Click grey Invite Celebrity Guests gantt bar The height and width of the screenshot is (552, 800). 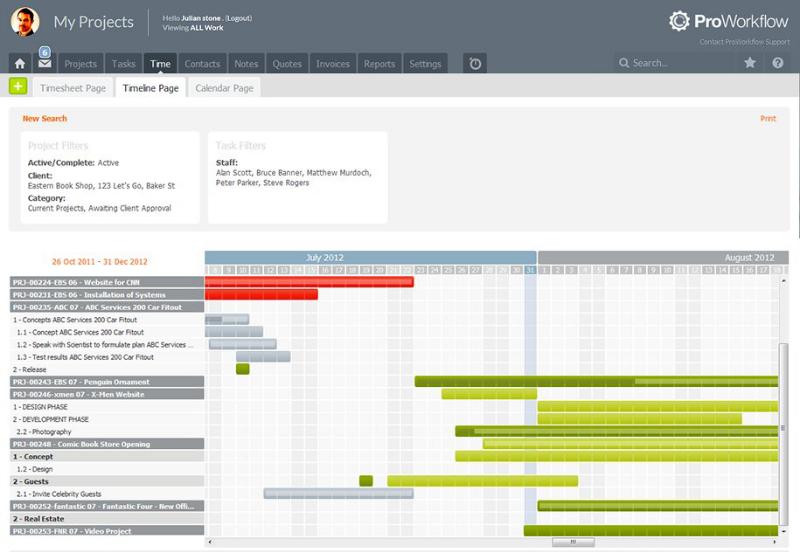(x=339, y=493)
